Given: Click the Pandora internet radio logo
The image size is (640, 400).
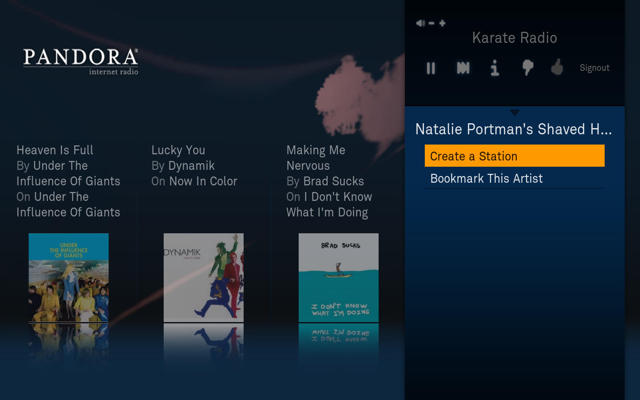Looking at the screenshot, I should 81,62.
